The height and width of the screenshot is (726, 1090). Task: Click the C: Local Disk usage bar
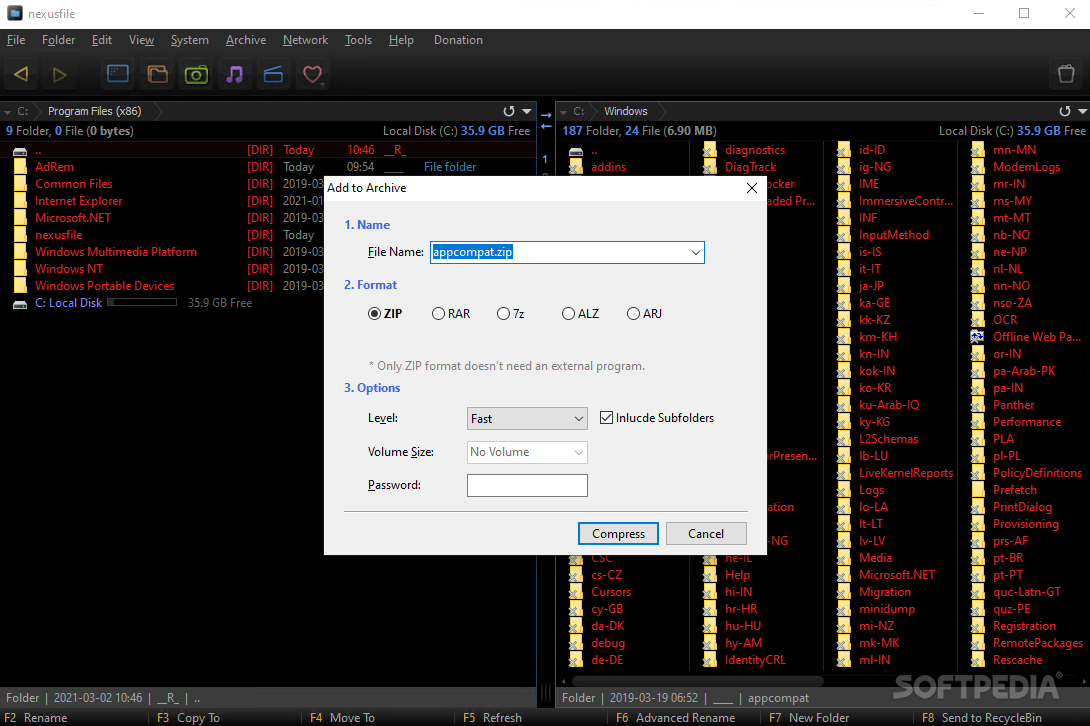(142, 302)
